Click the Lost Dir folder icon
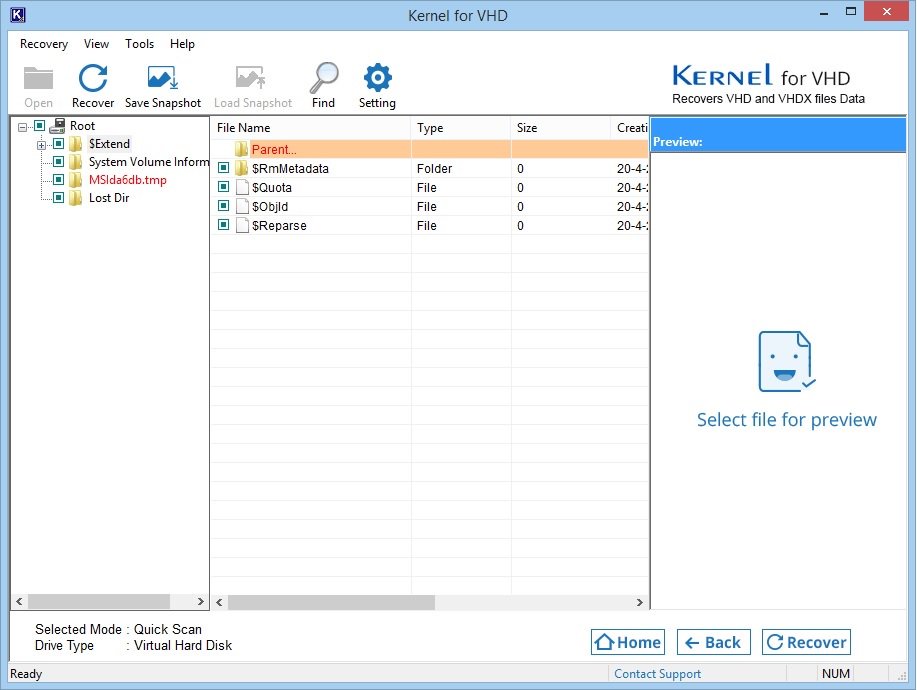The height and width of the screenshot is (690, 917). coord(75,198)
